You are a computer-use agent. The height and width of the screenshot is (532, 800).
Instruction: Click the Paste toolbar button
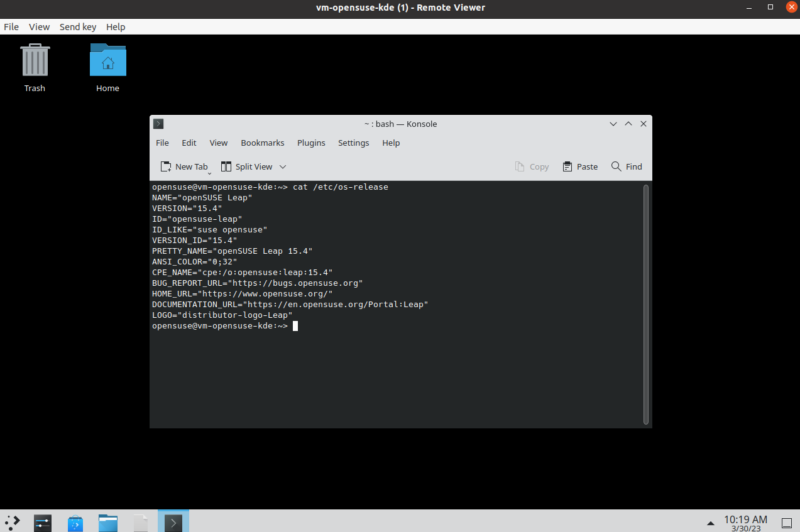coord(580,167)
